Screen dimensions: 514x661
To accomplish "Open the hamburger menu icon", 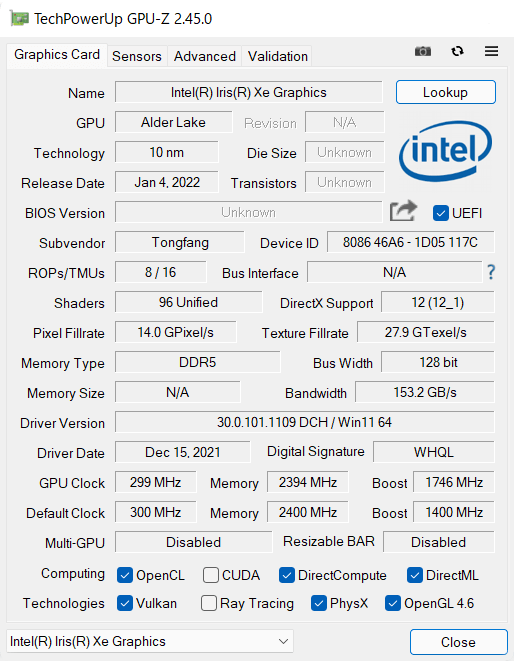I will tap(491, 51).
